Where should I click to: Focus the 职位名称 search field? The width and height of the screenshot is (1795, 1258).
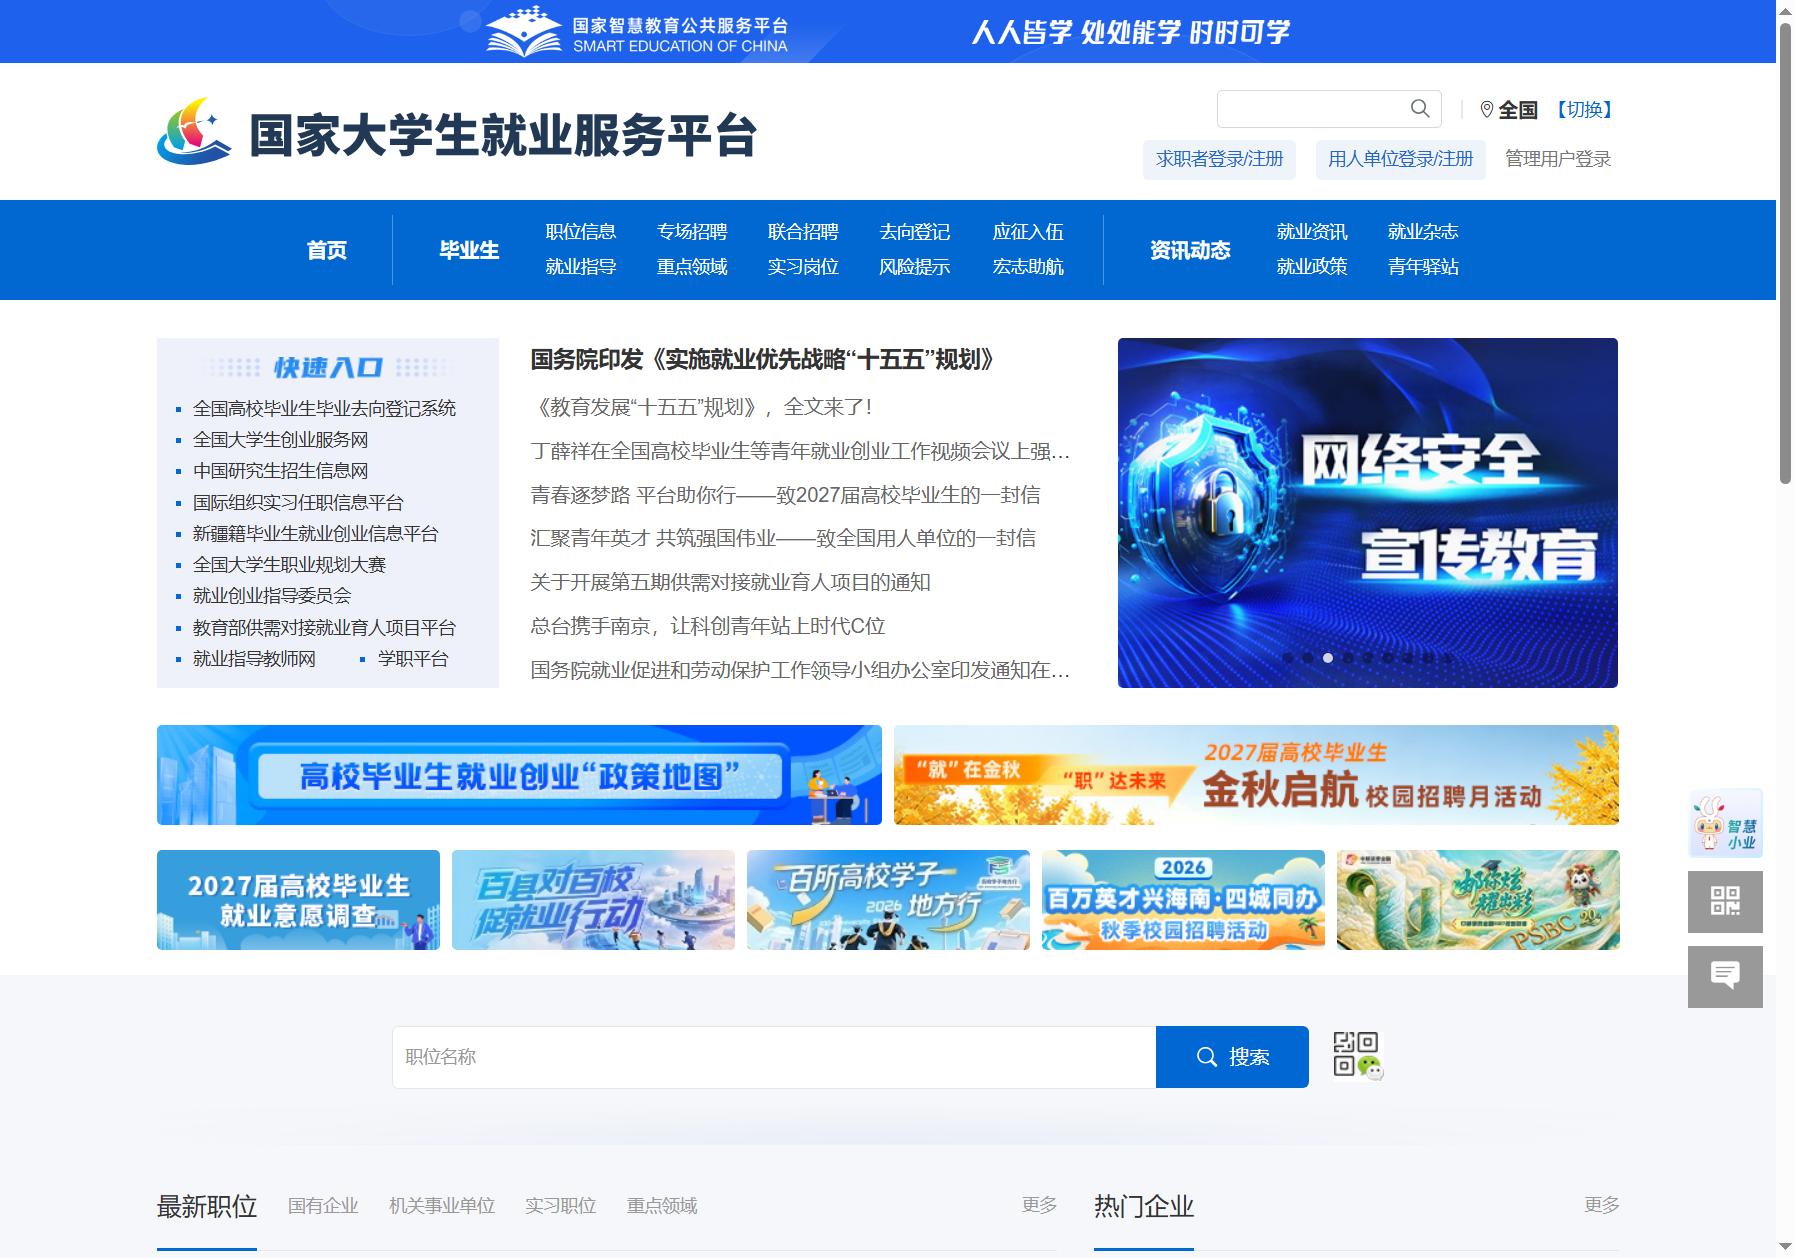[x=774, y=1057]
